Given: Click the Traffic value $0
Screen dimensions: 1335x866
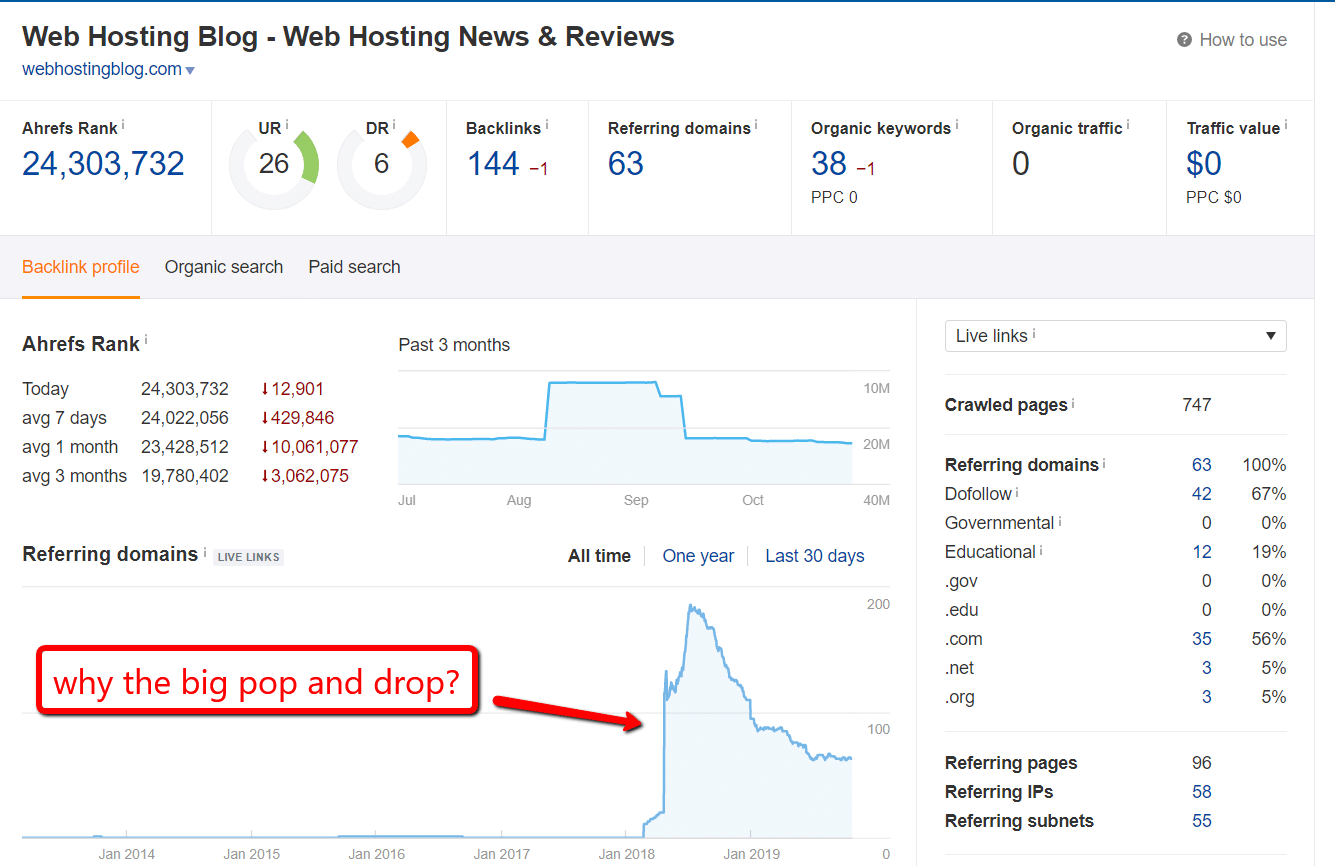Looking at the screenshot, I should click(1204, 164).
